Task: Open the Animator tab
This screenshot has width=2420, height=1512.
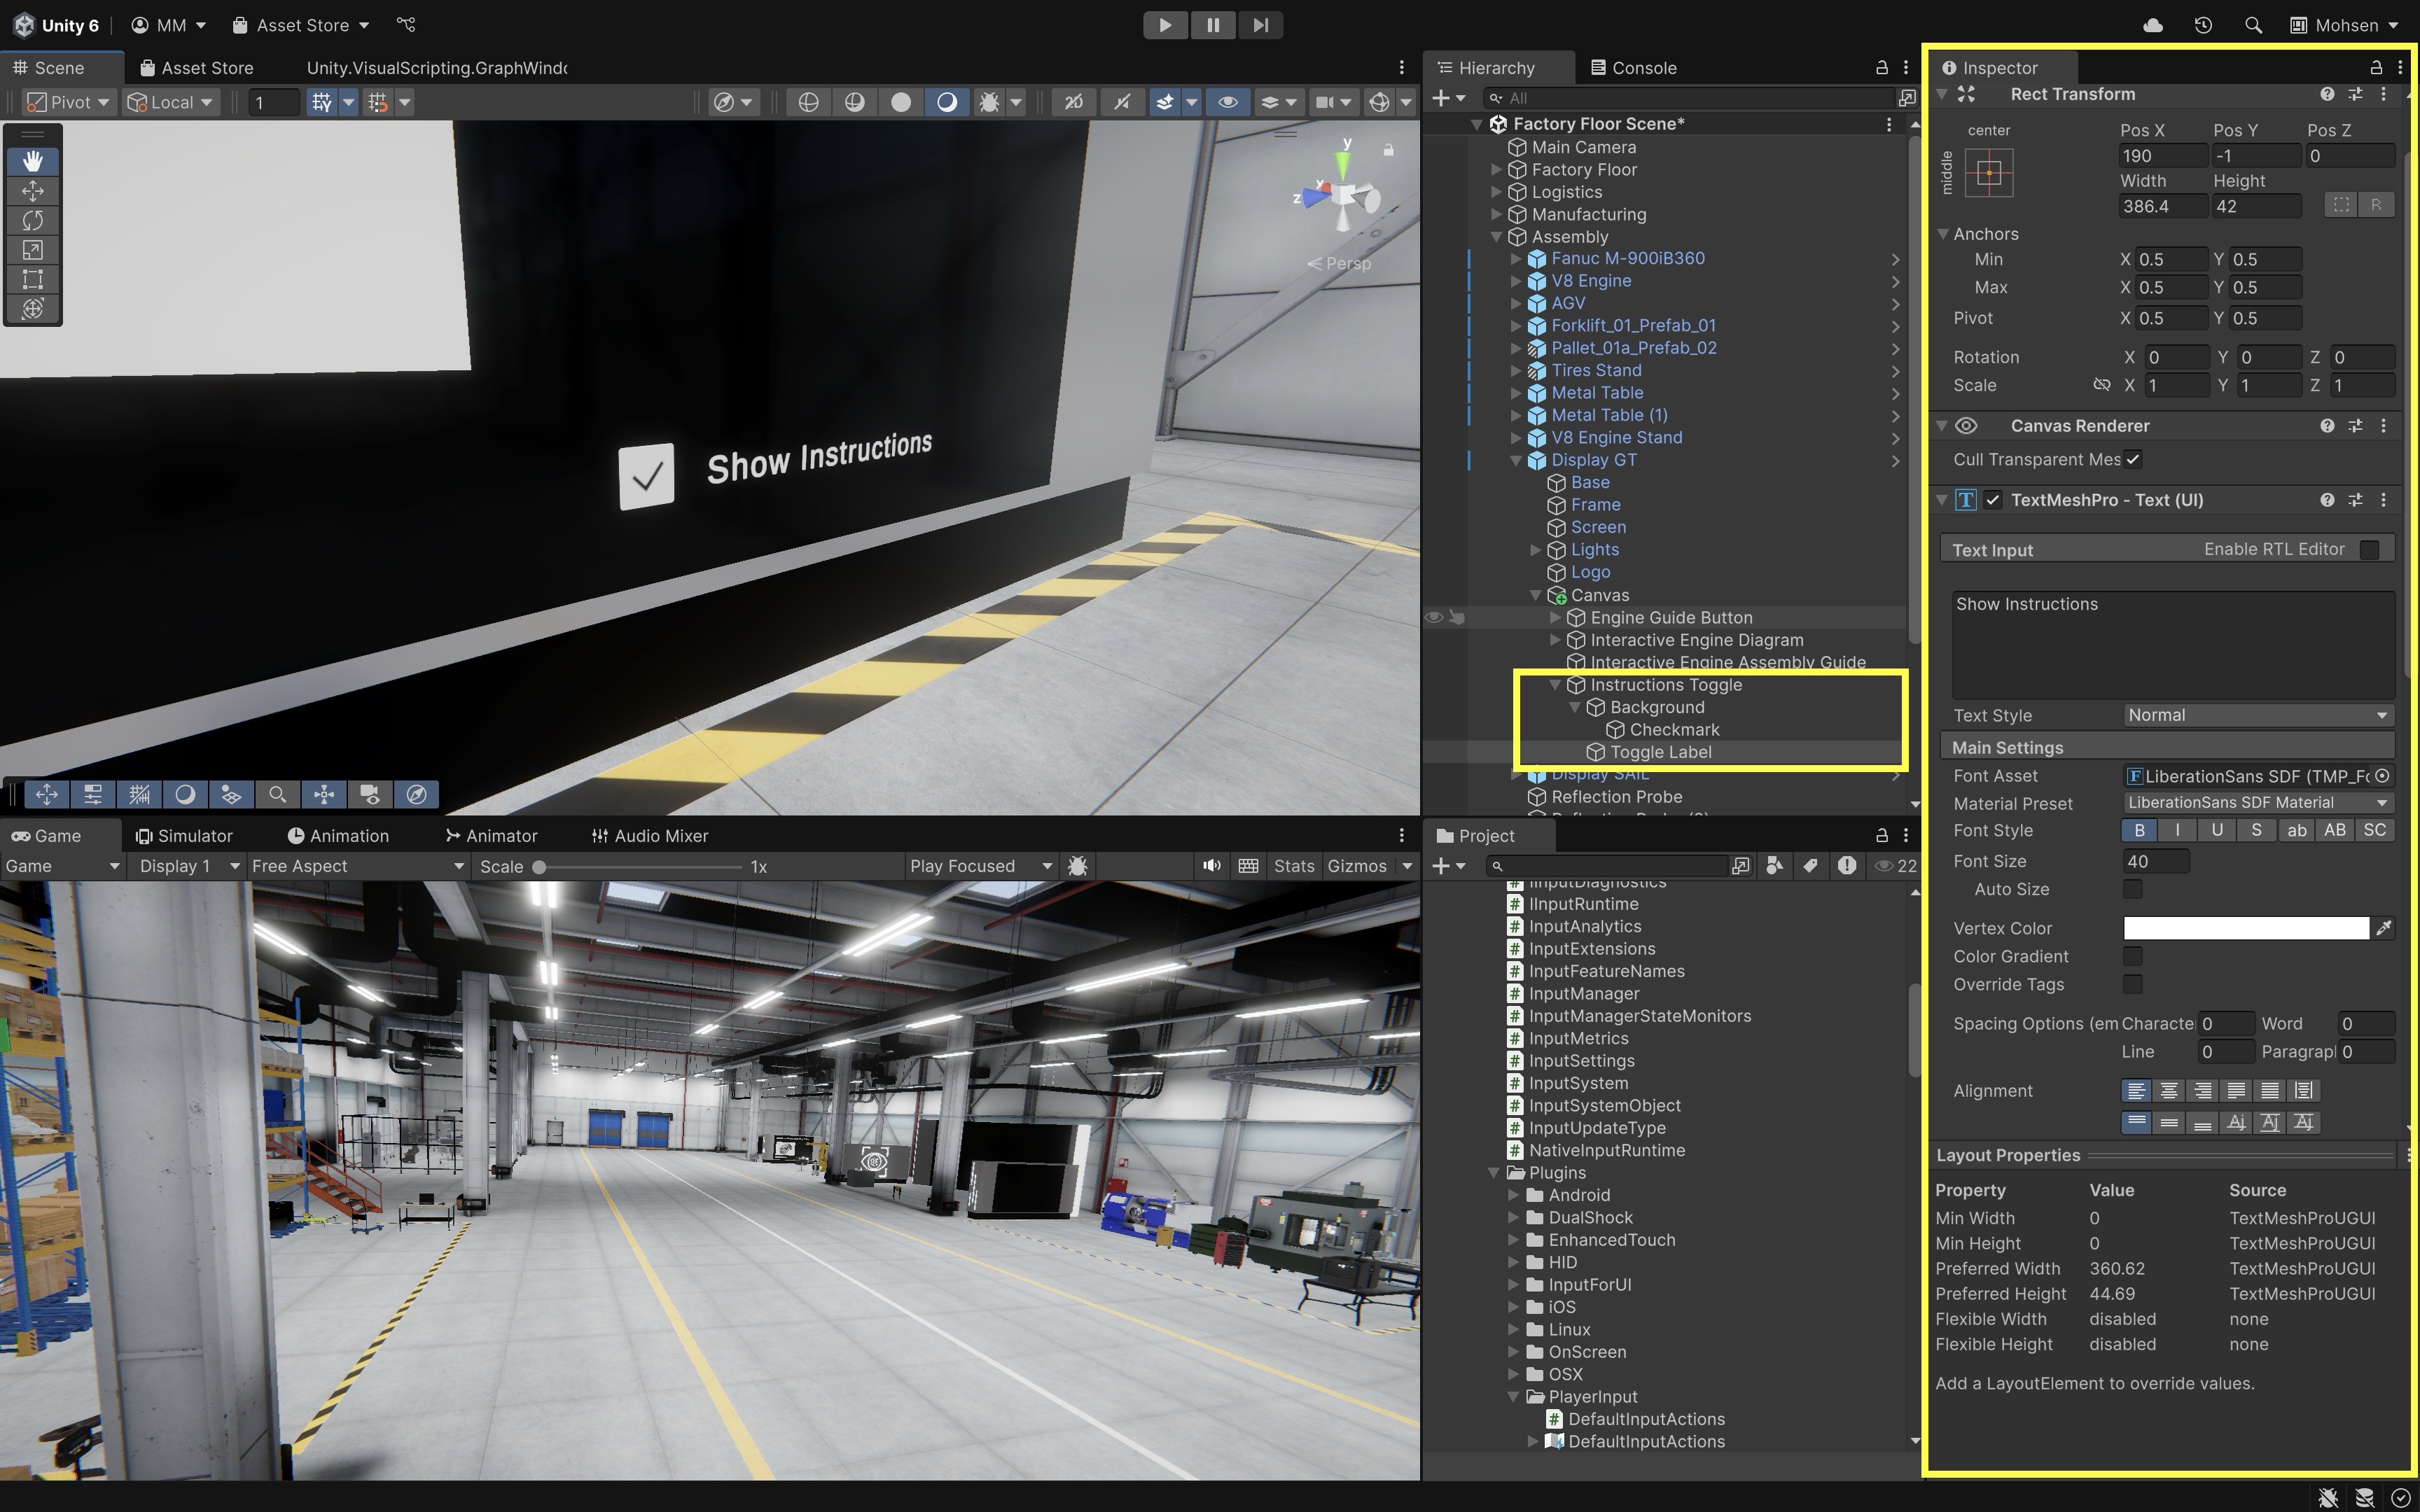Action: coord(491,836)
